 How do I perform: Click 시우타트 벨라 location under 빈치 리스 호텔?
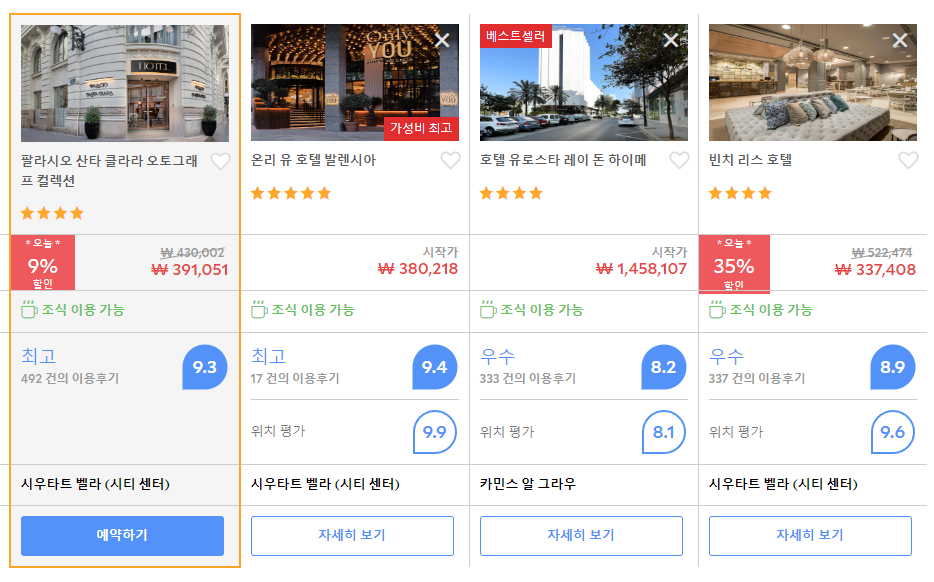[x=783, y=484]
